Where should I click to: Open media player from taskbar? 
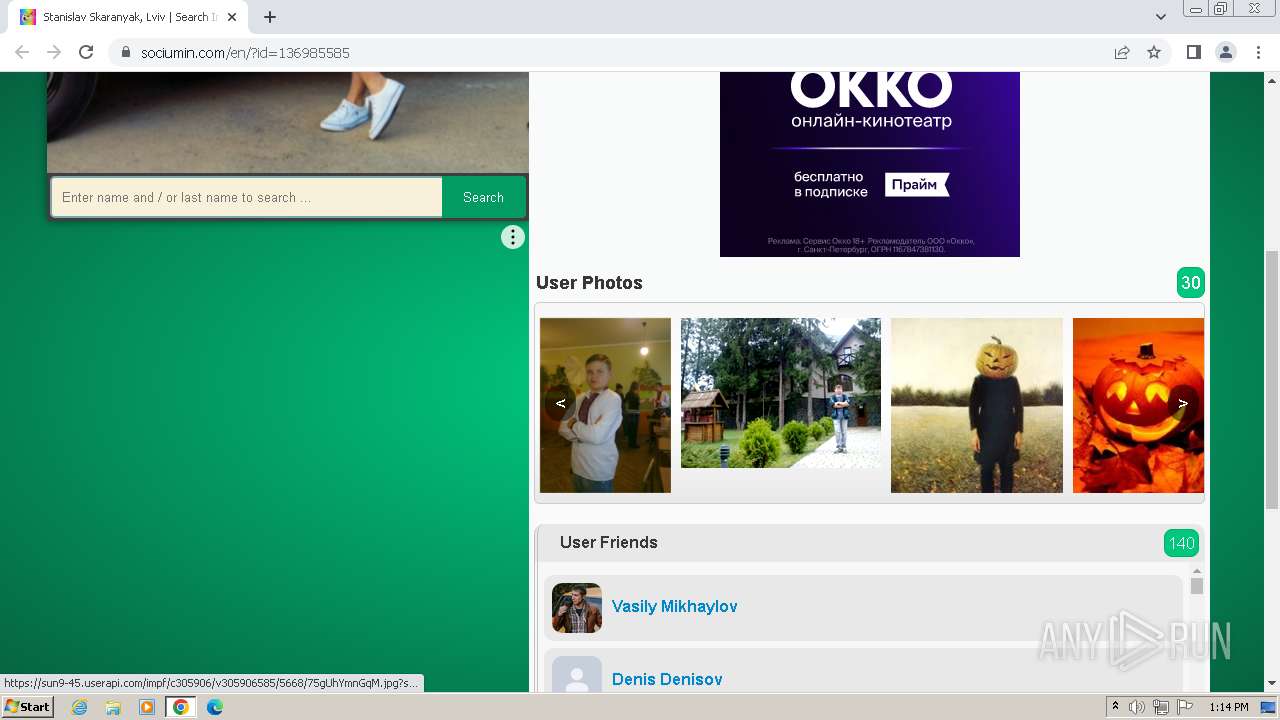(147, 707)
